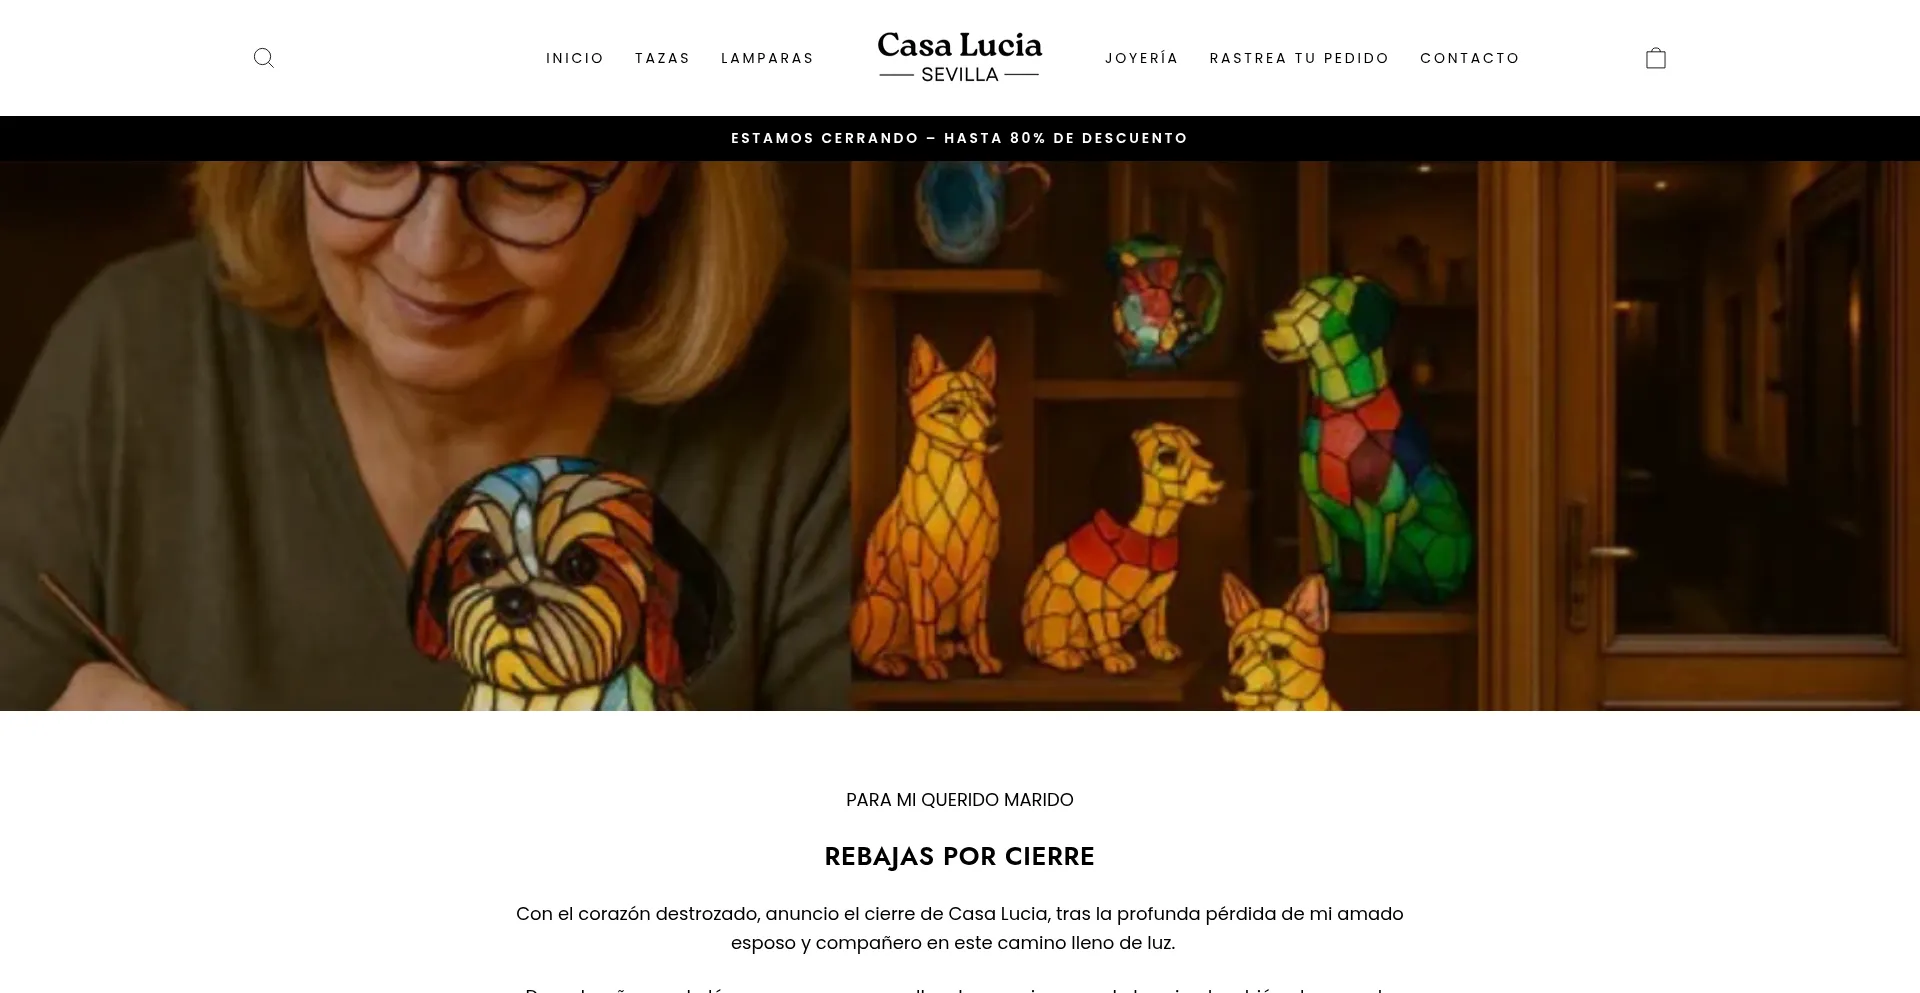Click the Estamos cerrando discount banner
Viewport: 1920px width, 993px height.
[960, 138]
